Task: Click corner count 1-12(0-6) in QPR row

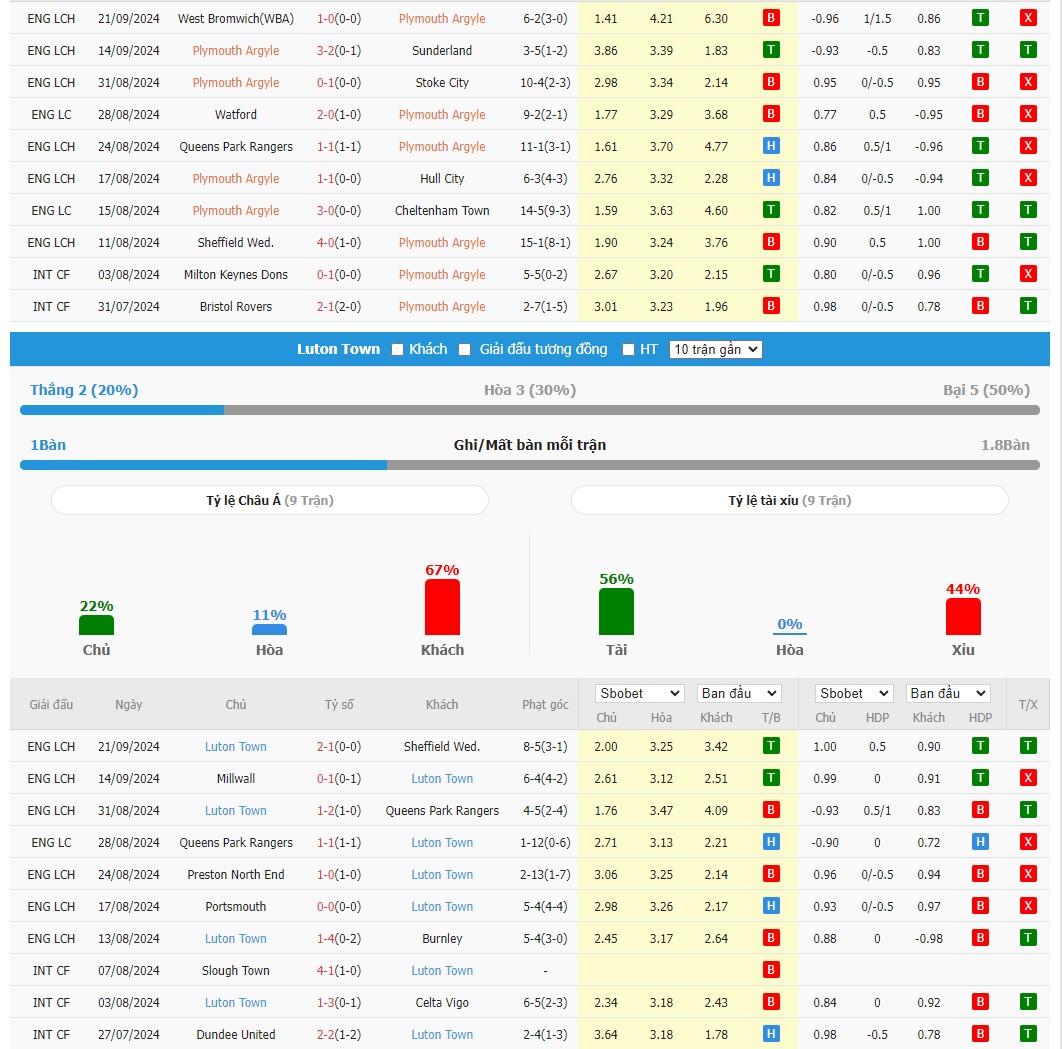Action: (545, 843)
